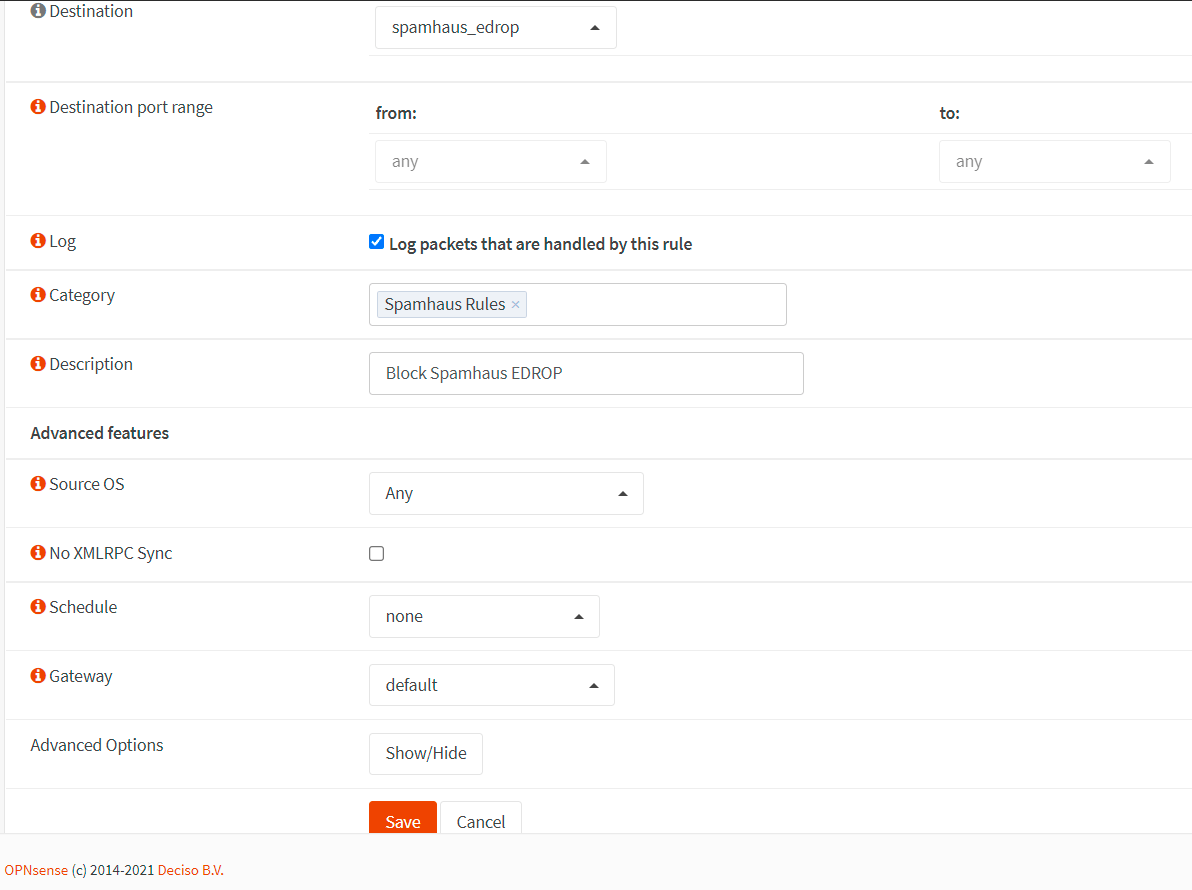Viewport: 1192px width, 890px height.
Task: Expand the Schedule dropdown set to none
Action: click(484, 617)
